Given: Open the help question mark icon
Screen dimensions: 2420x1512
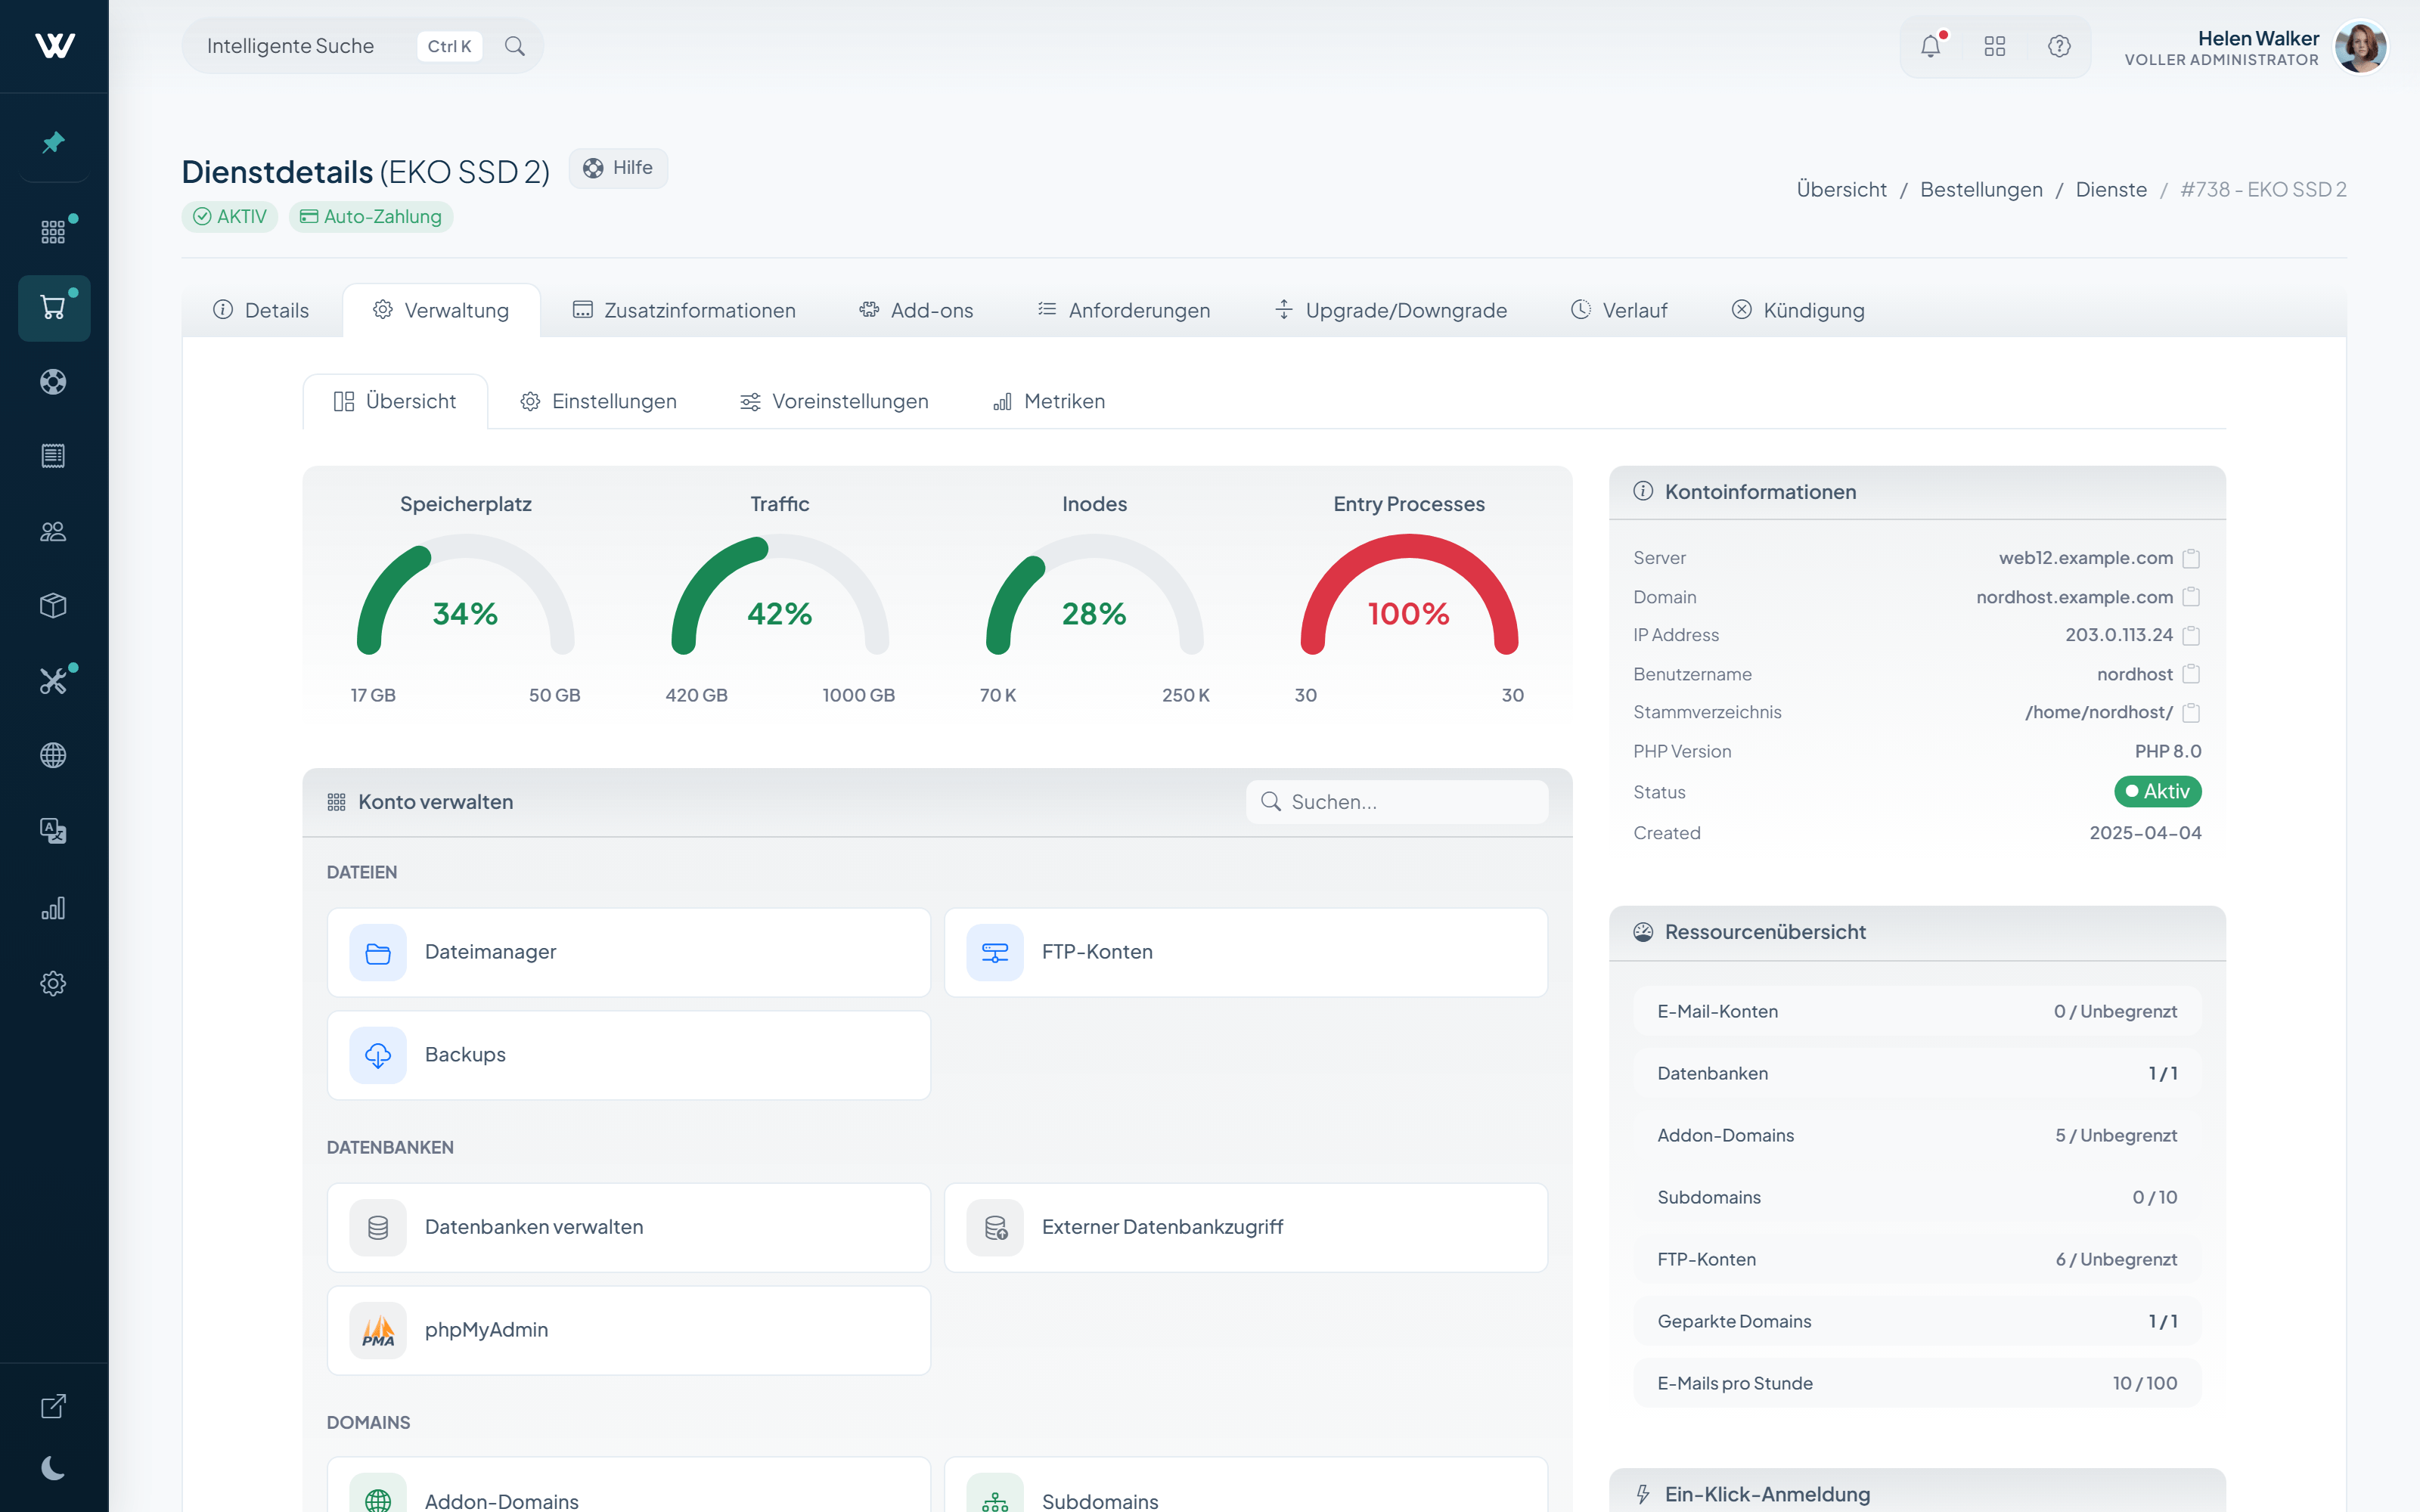Looking at the screenshot, I should [x=2059, y=46].
